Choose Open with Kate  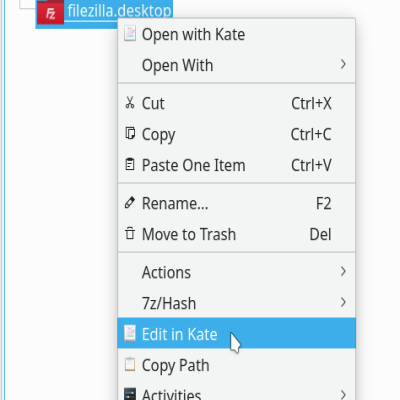click(x=237, y=34)
